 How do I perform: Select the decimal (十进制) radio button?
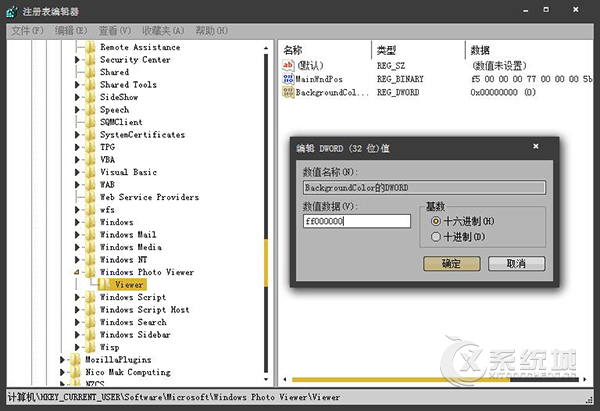[435, 237]
